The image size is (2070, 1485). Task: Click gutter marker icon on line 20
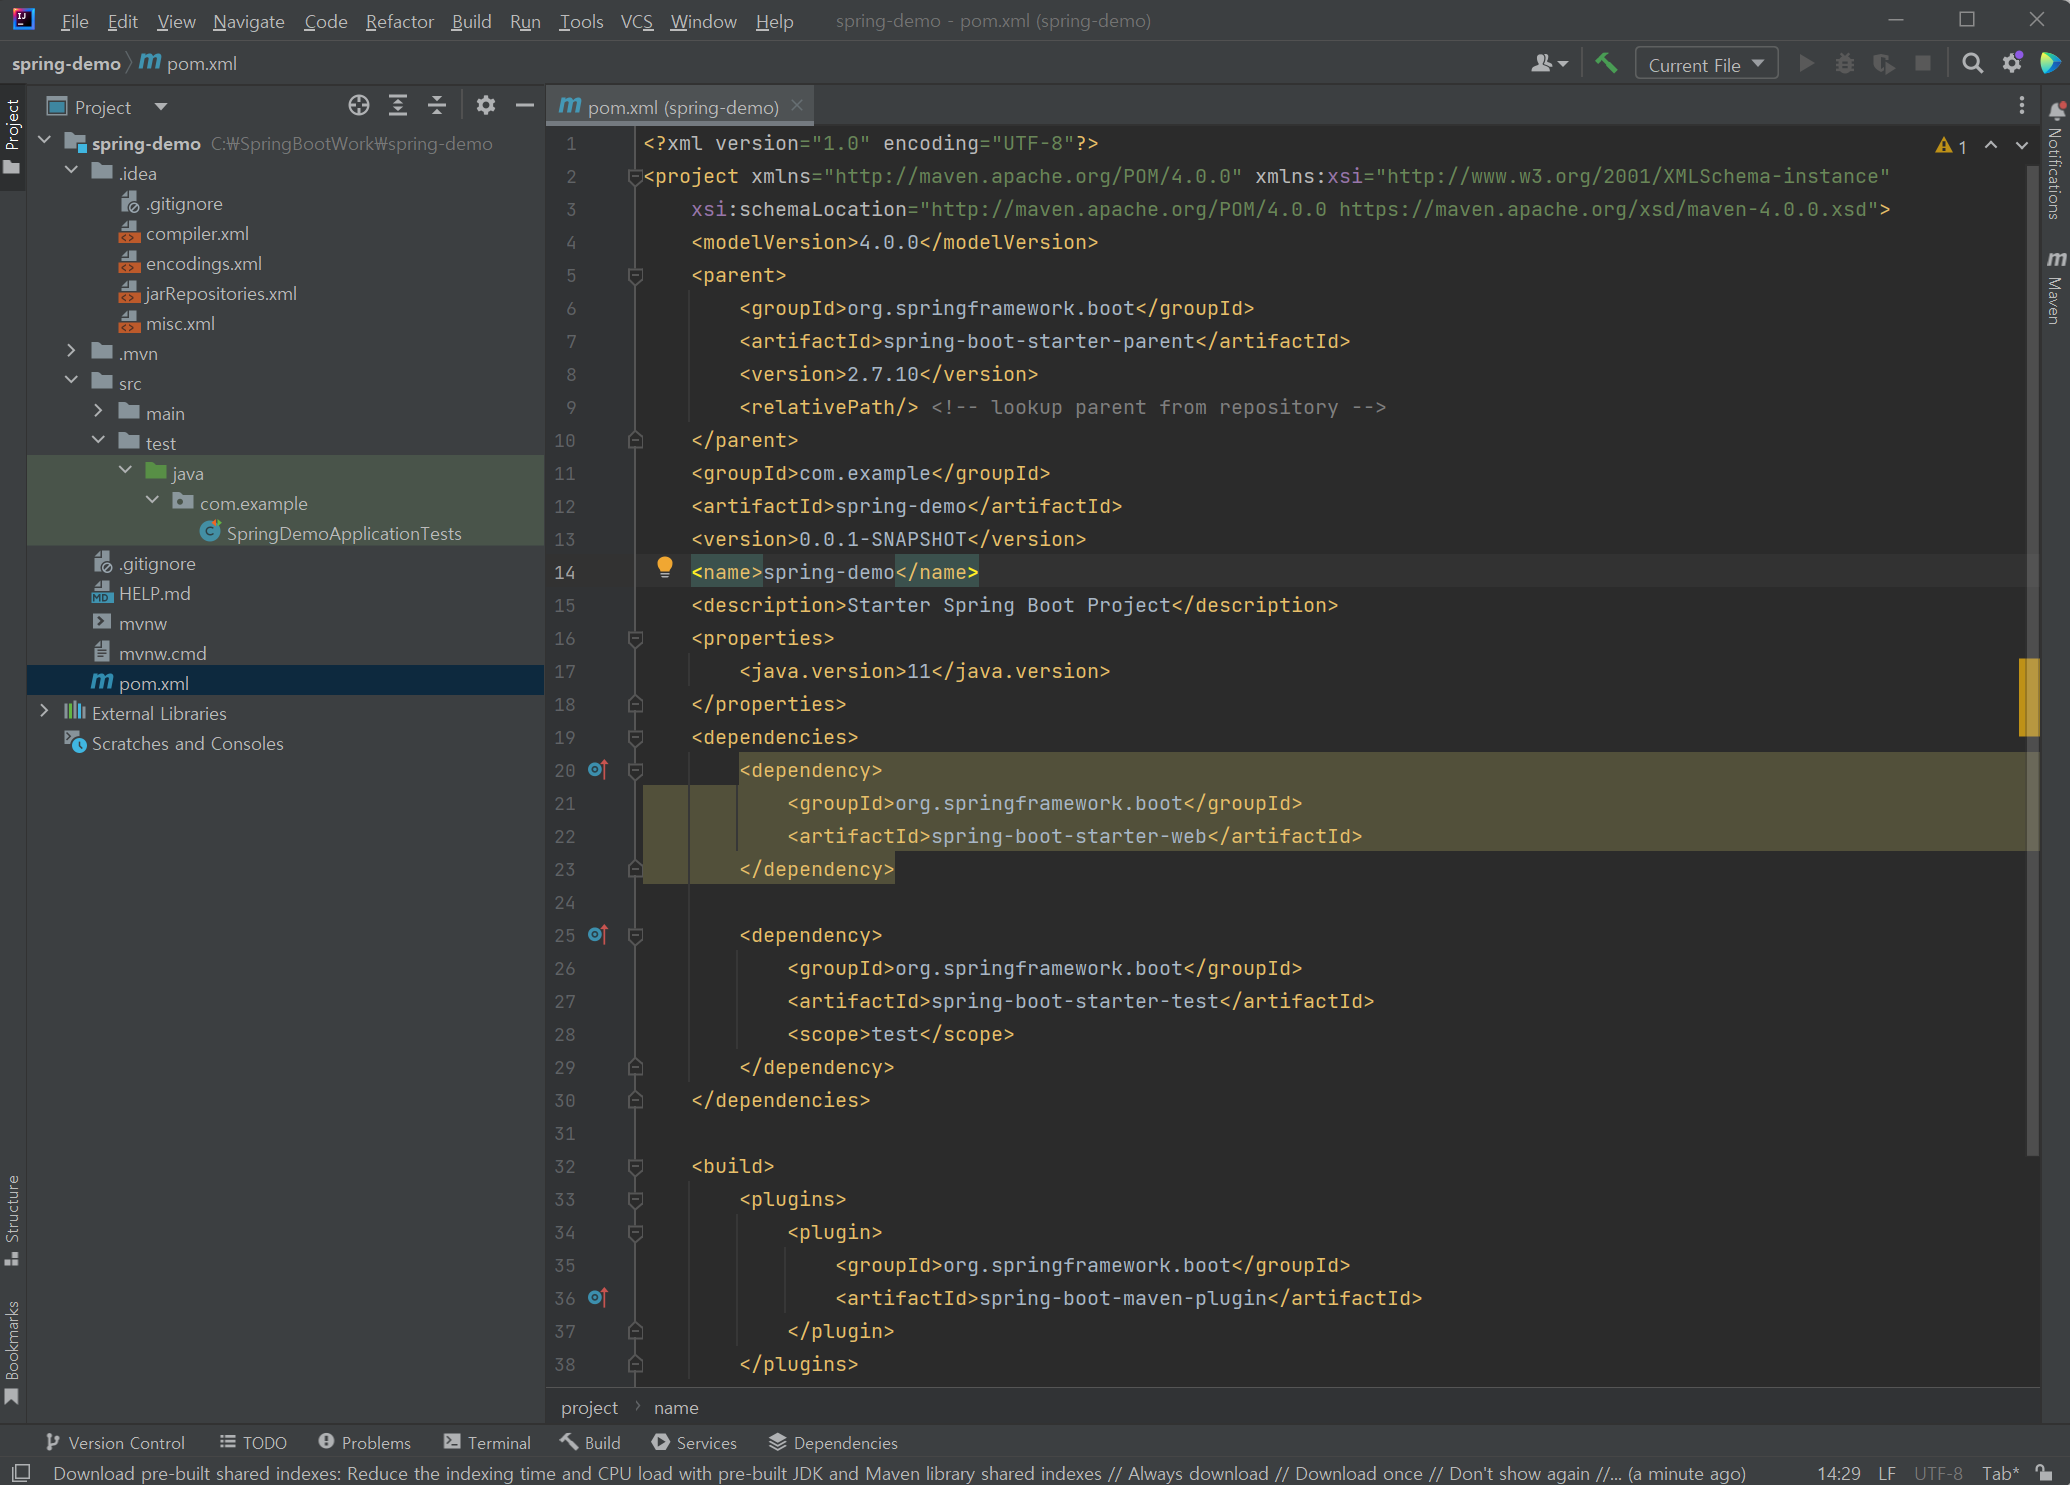click(598, 769)
